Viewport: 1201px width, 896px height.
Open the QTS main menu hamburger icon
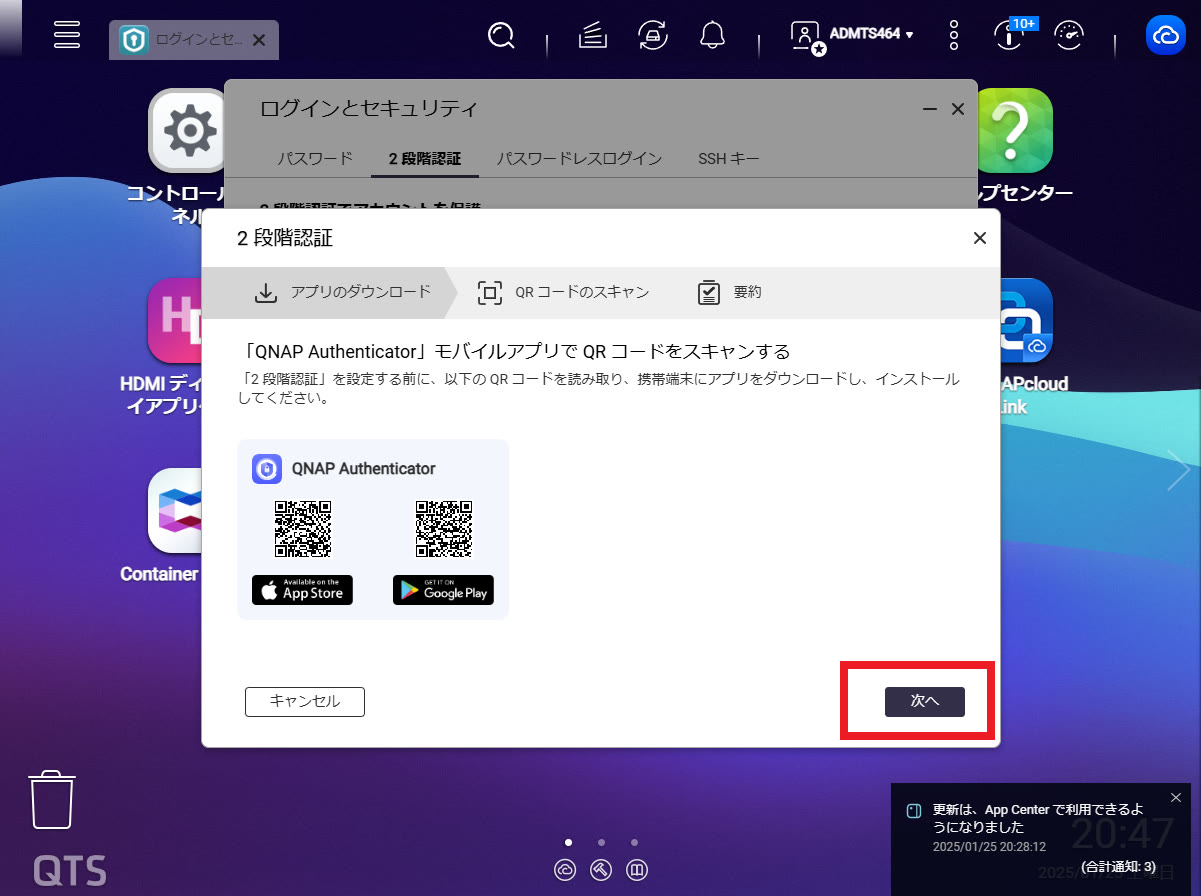67,35
